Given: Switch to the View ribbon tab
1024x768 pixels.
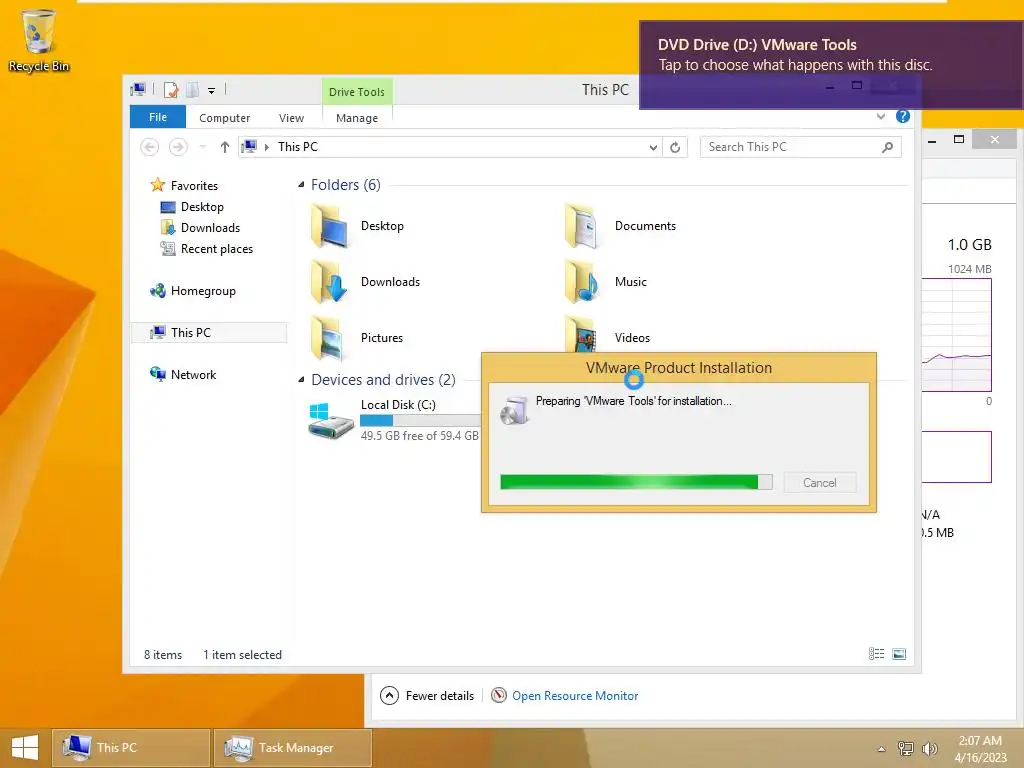Looking at the screenshot, I should pos(291,118).
